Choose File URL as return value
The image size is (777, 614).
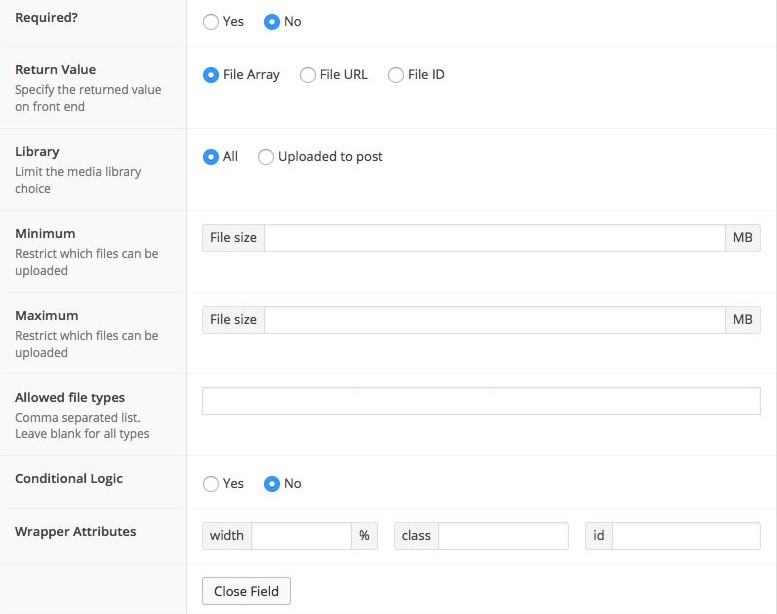(x=308, y=75)
